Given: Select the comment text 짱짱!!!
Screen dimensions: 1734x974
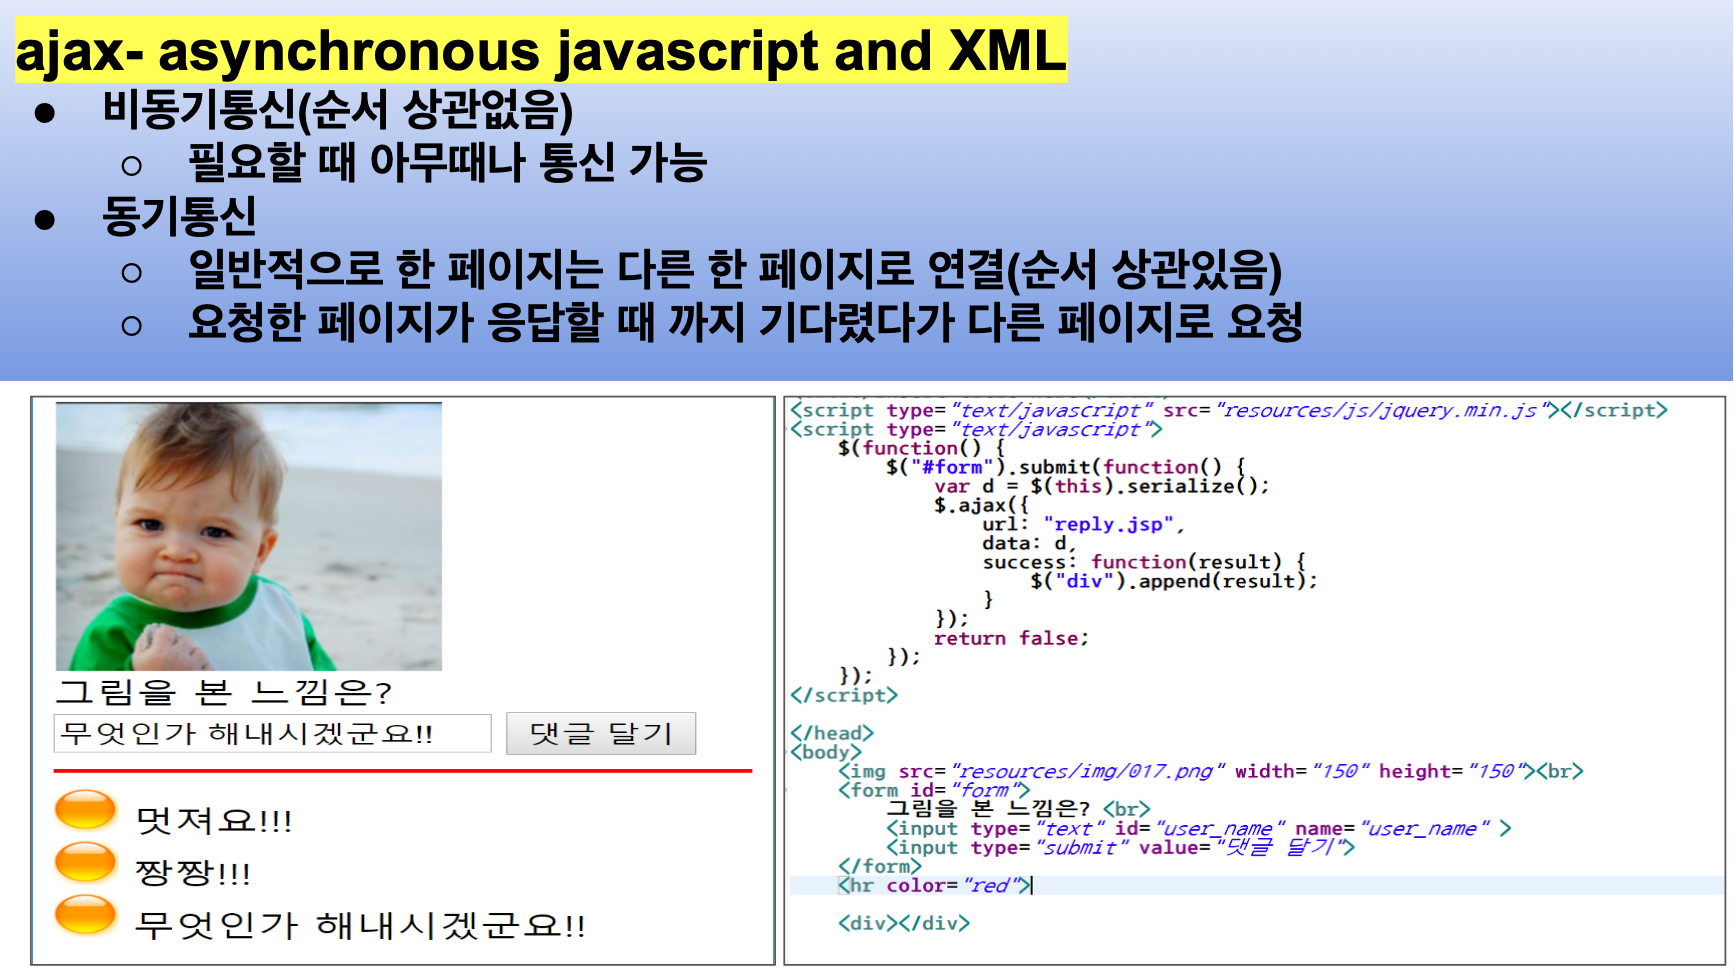Looking at the screenshot, I should (x=192, y=873).
